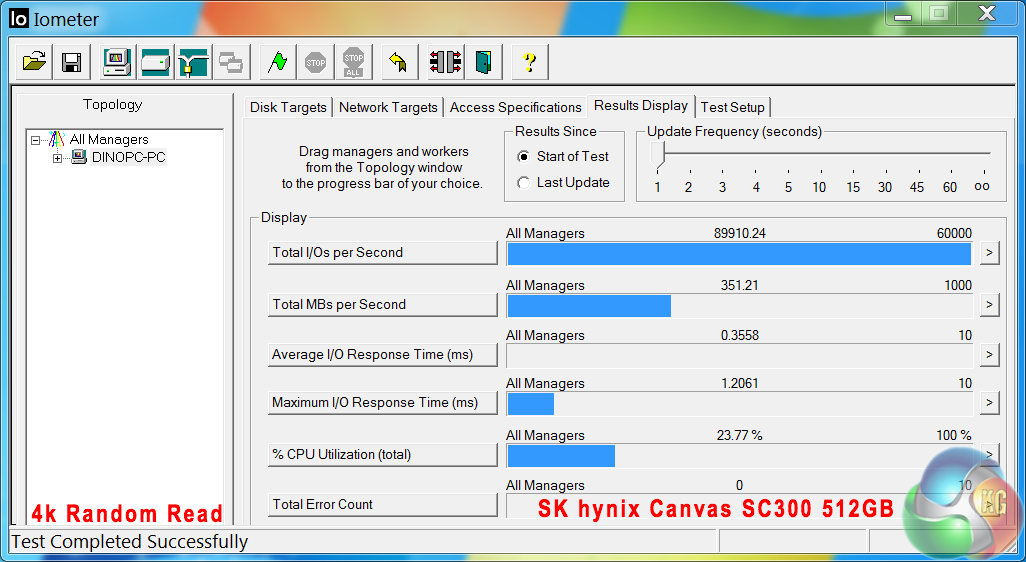The height and width of the screenshot is (562, 1026).
Task: Click the 0.3558 average response value
Action: [739, 336]
